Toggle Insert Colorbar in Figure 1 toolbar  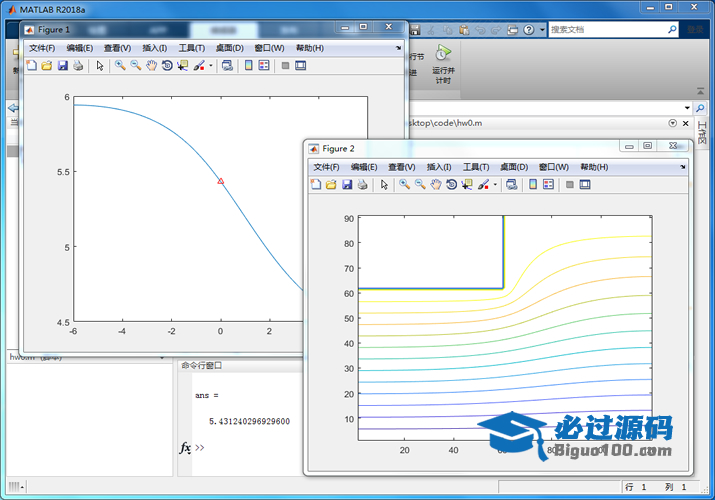tap(248, 66)
